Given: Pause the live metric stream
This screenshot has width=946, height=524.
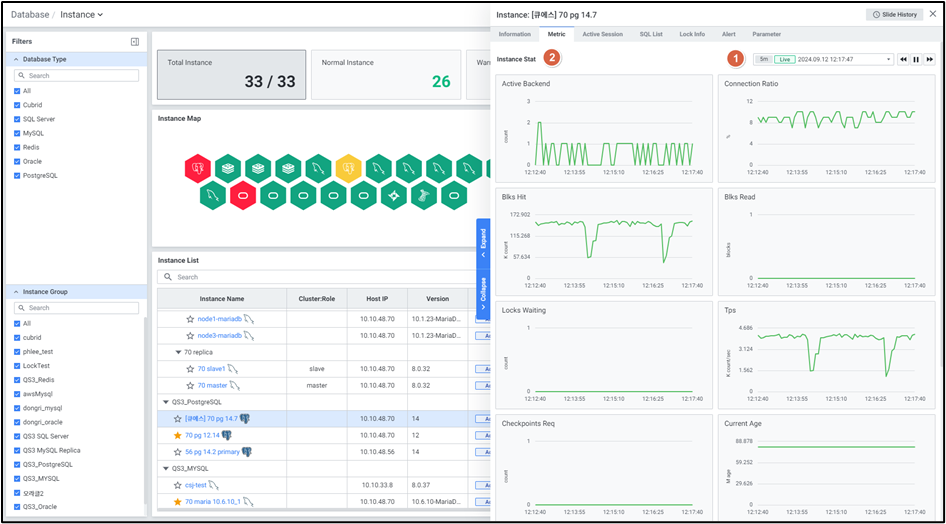Looking at the screenshot, I should [916, 60].
